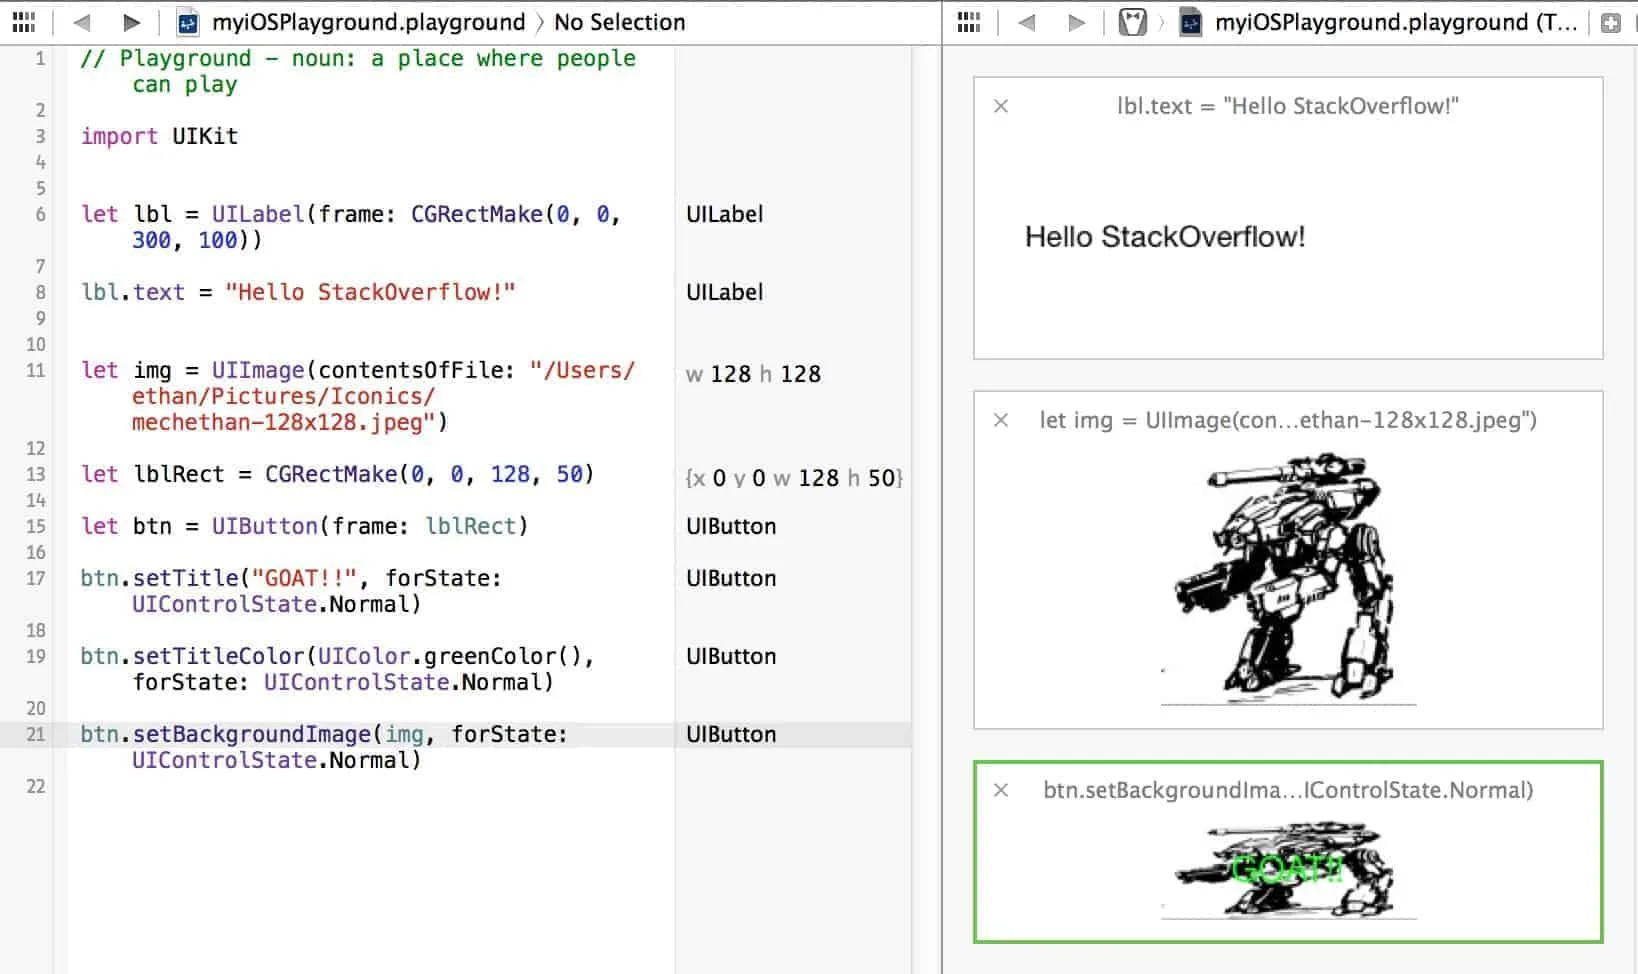Go back in left editor history

coord(82,22)
